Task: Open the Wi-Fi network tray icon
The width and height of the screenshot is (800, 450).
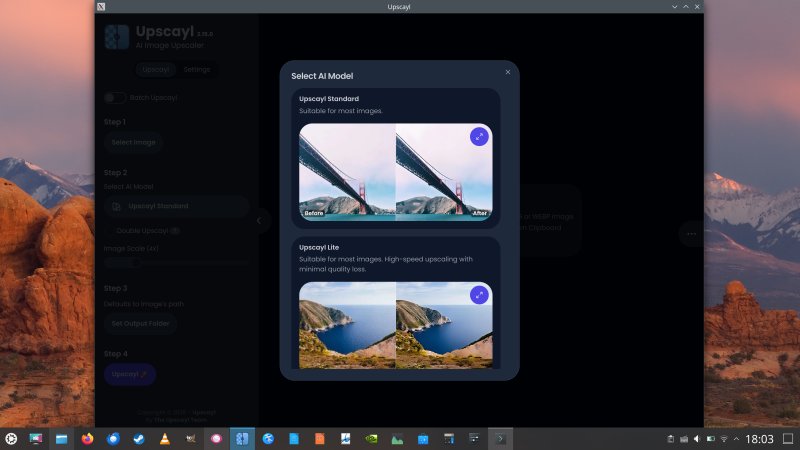Action: click(723, 439)
